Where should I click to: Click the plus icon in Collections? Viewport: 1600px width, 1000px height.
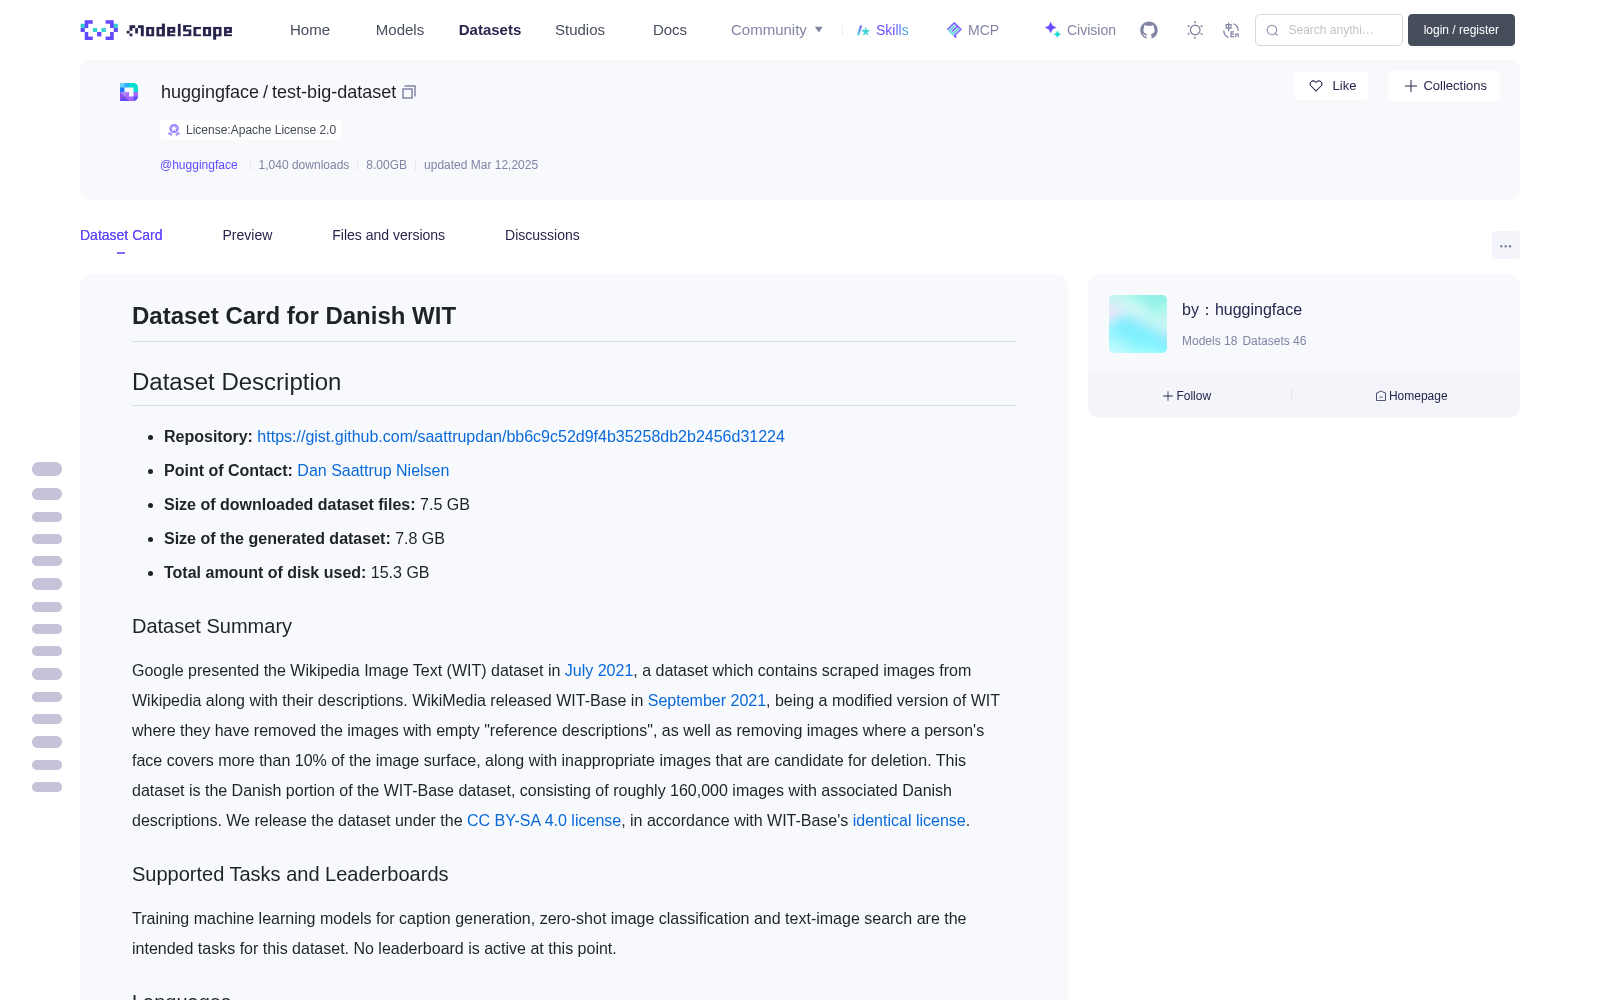[1411, 86]
